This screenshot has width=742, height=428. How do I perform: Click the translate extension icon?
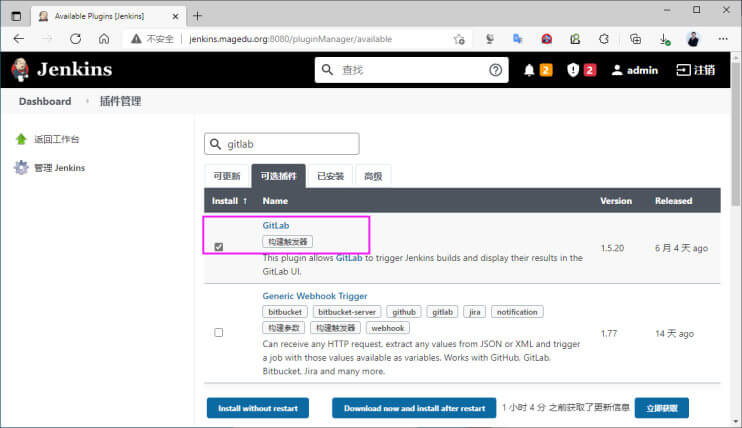517,39
